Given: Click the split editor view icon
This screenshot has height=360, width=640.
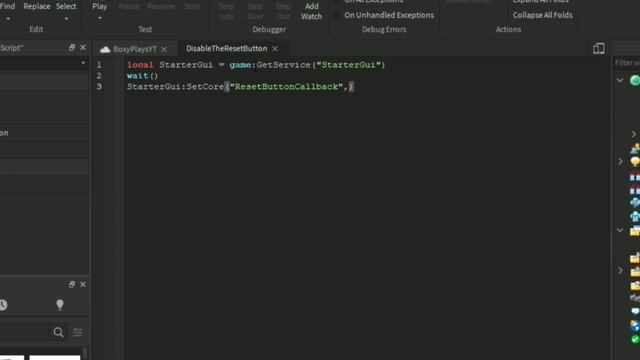Looking at the screenshot, I should pyautogui.click(x=598, y=49).
